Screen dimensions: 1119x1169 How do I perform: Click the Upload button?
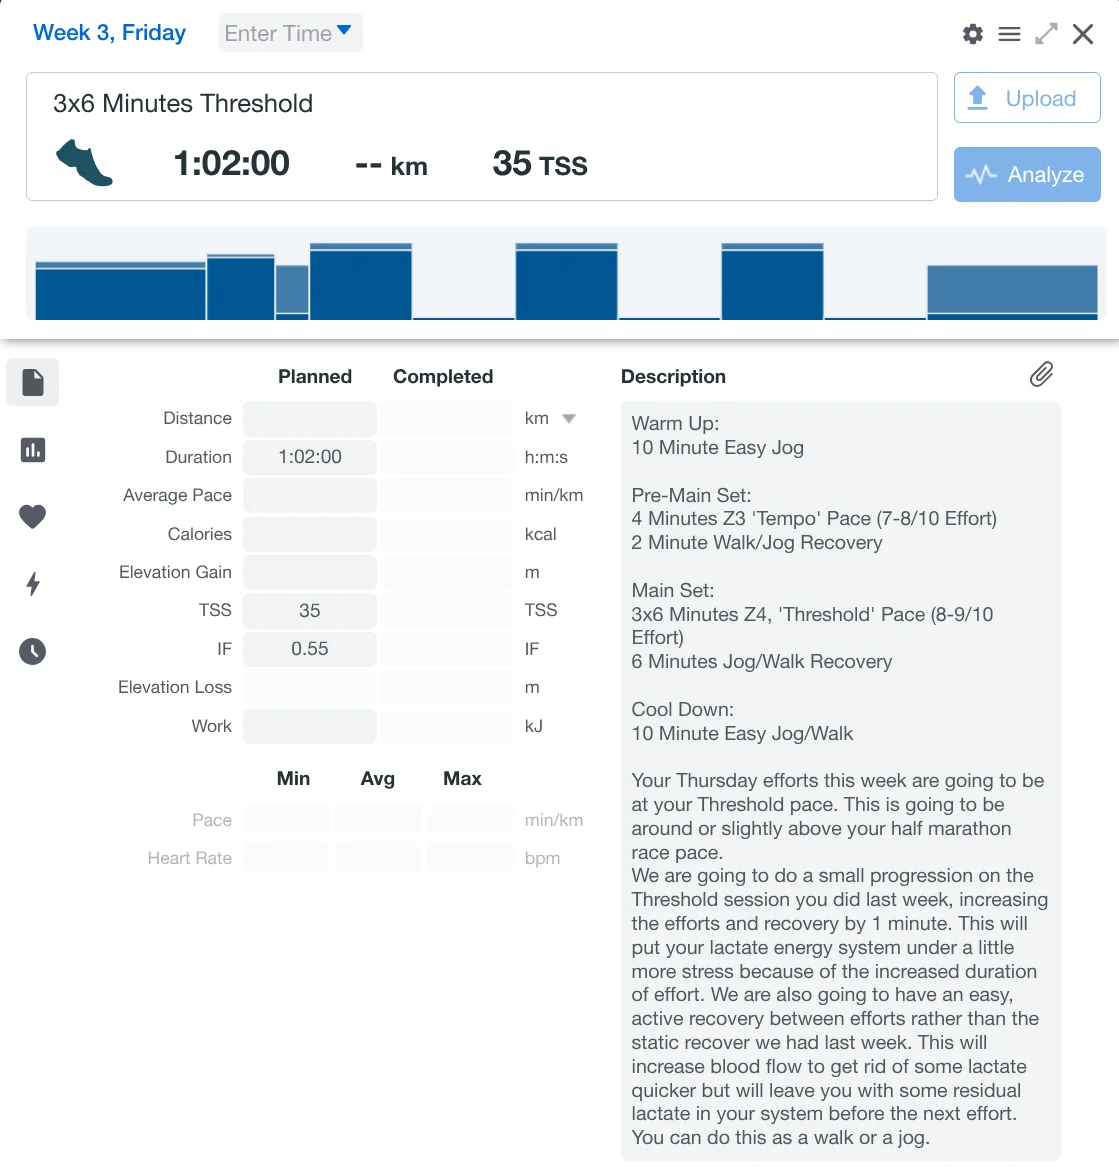(x=1027, y=98)
